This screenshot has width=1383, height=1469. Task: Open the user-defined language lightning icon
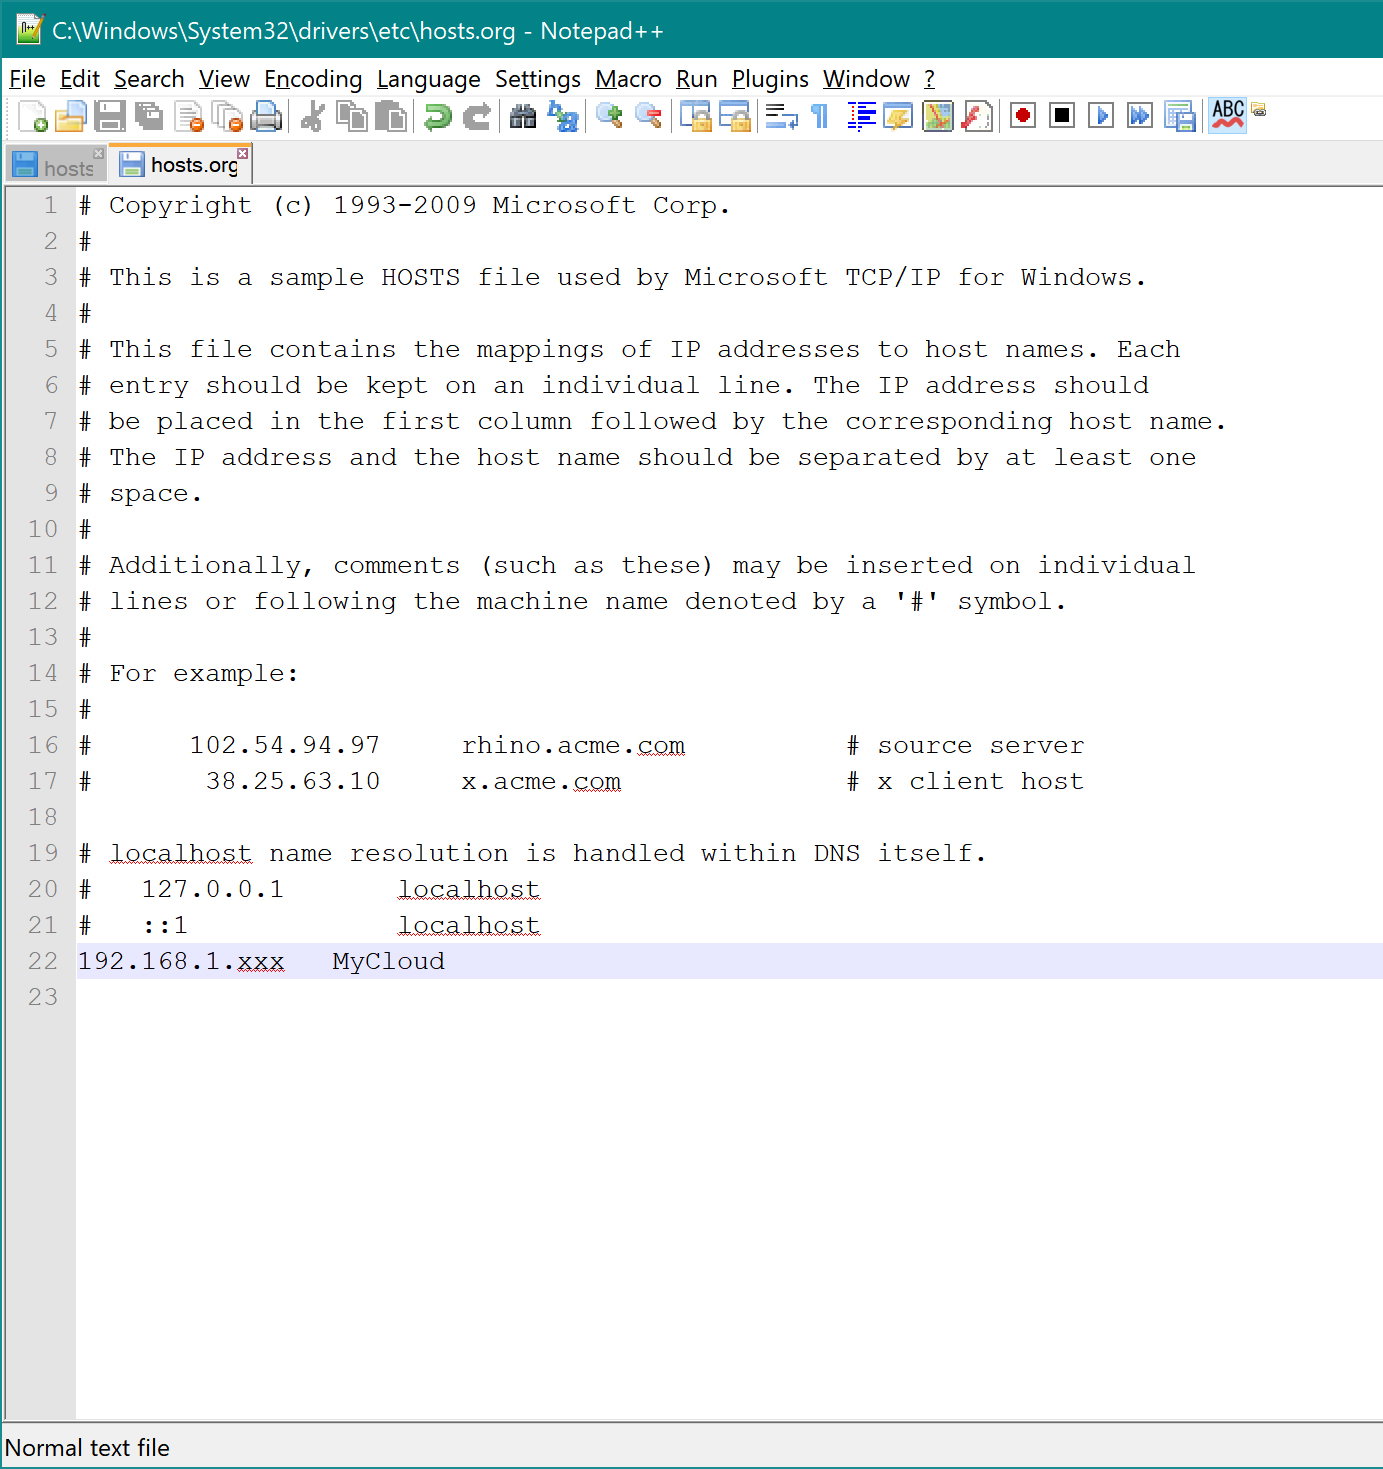pos(898,117)
